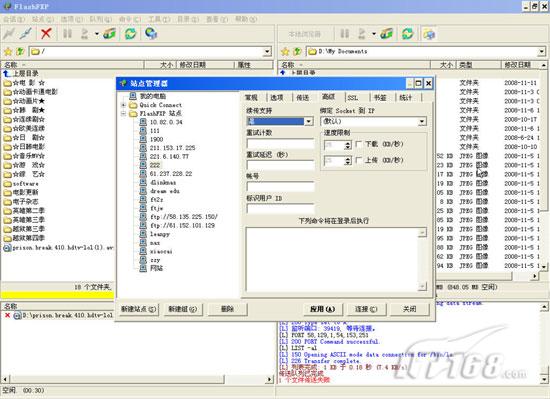The width and height of the screenshot is (550, 399).
Task: Click the 连接 connect button
Action: (x=366, y=309)
